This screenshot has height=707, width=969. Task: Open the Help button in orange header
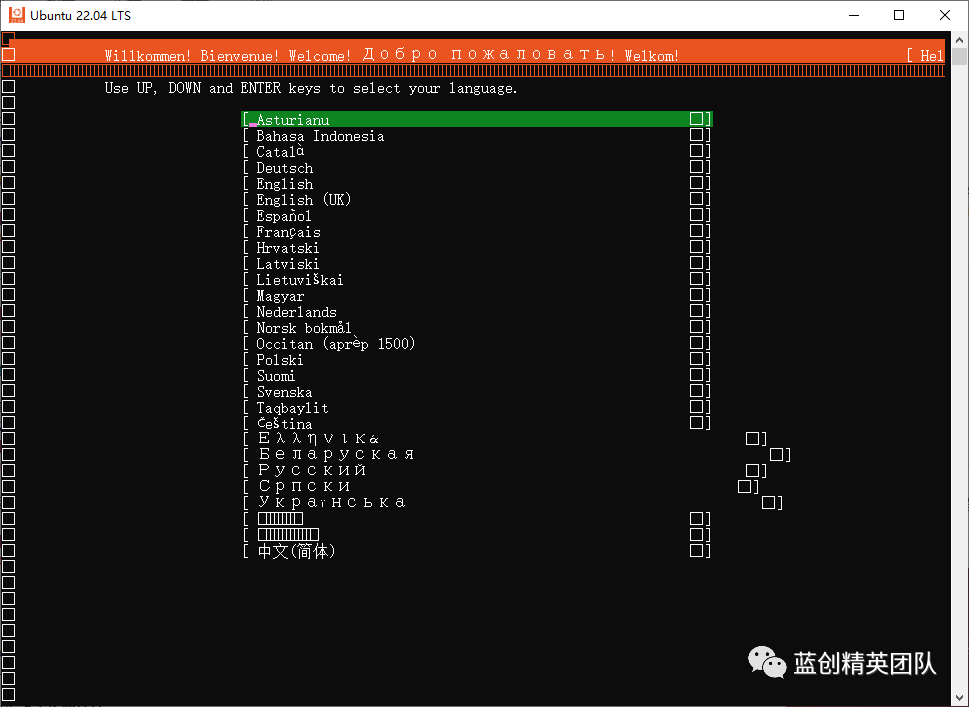[x=925, y=56]
